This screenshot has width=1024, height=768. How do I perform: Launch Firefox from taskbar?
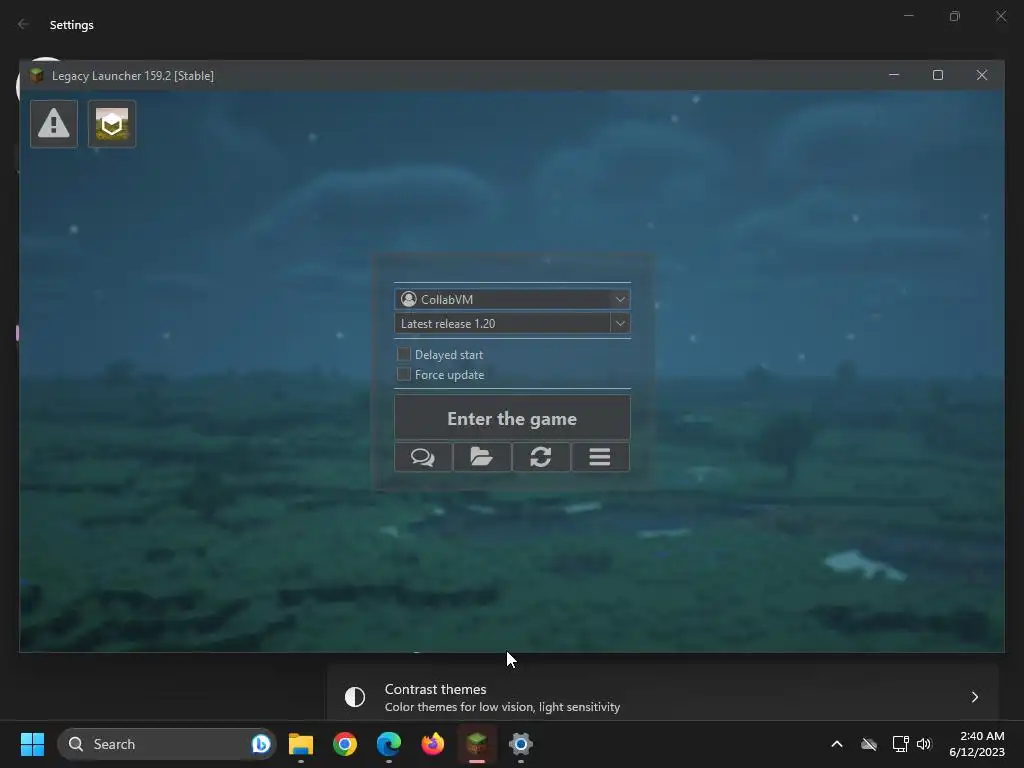click(432, 744)
